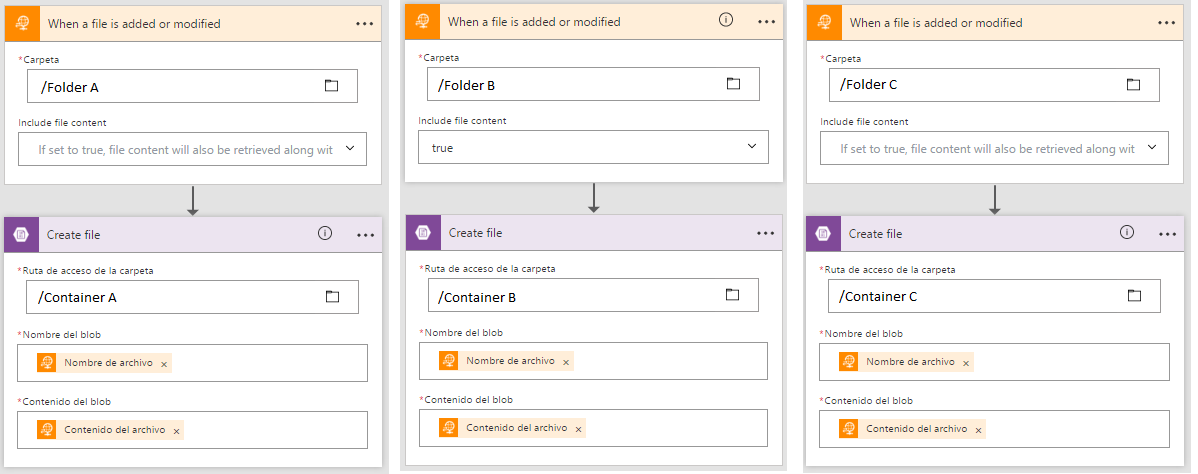Open more options for Create file Container B
Image resolution: width=1198 pixels, height=474 pixels.
(766, 233)
